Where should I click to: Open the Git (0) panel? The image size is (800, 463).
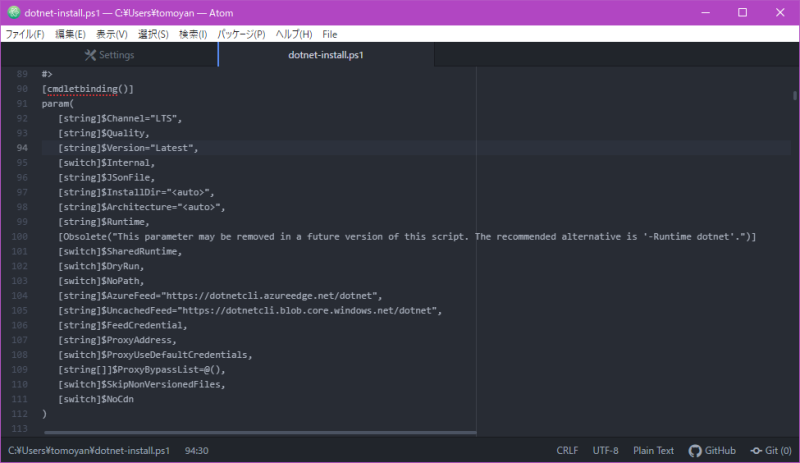click(x=771, y=451)
